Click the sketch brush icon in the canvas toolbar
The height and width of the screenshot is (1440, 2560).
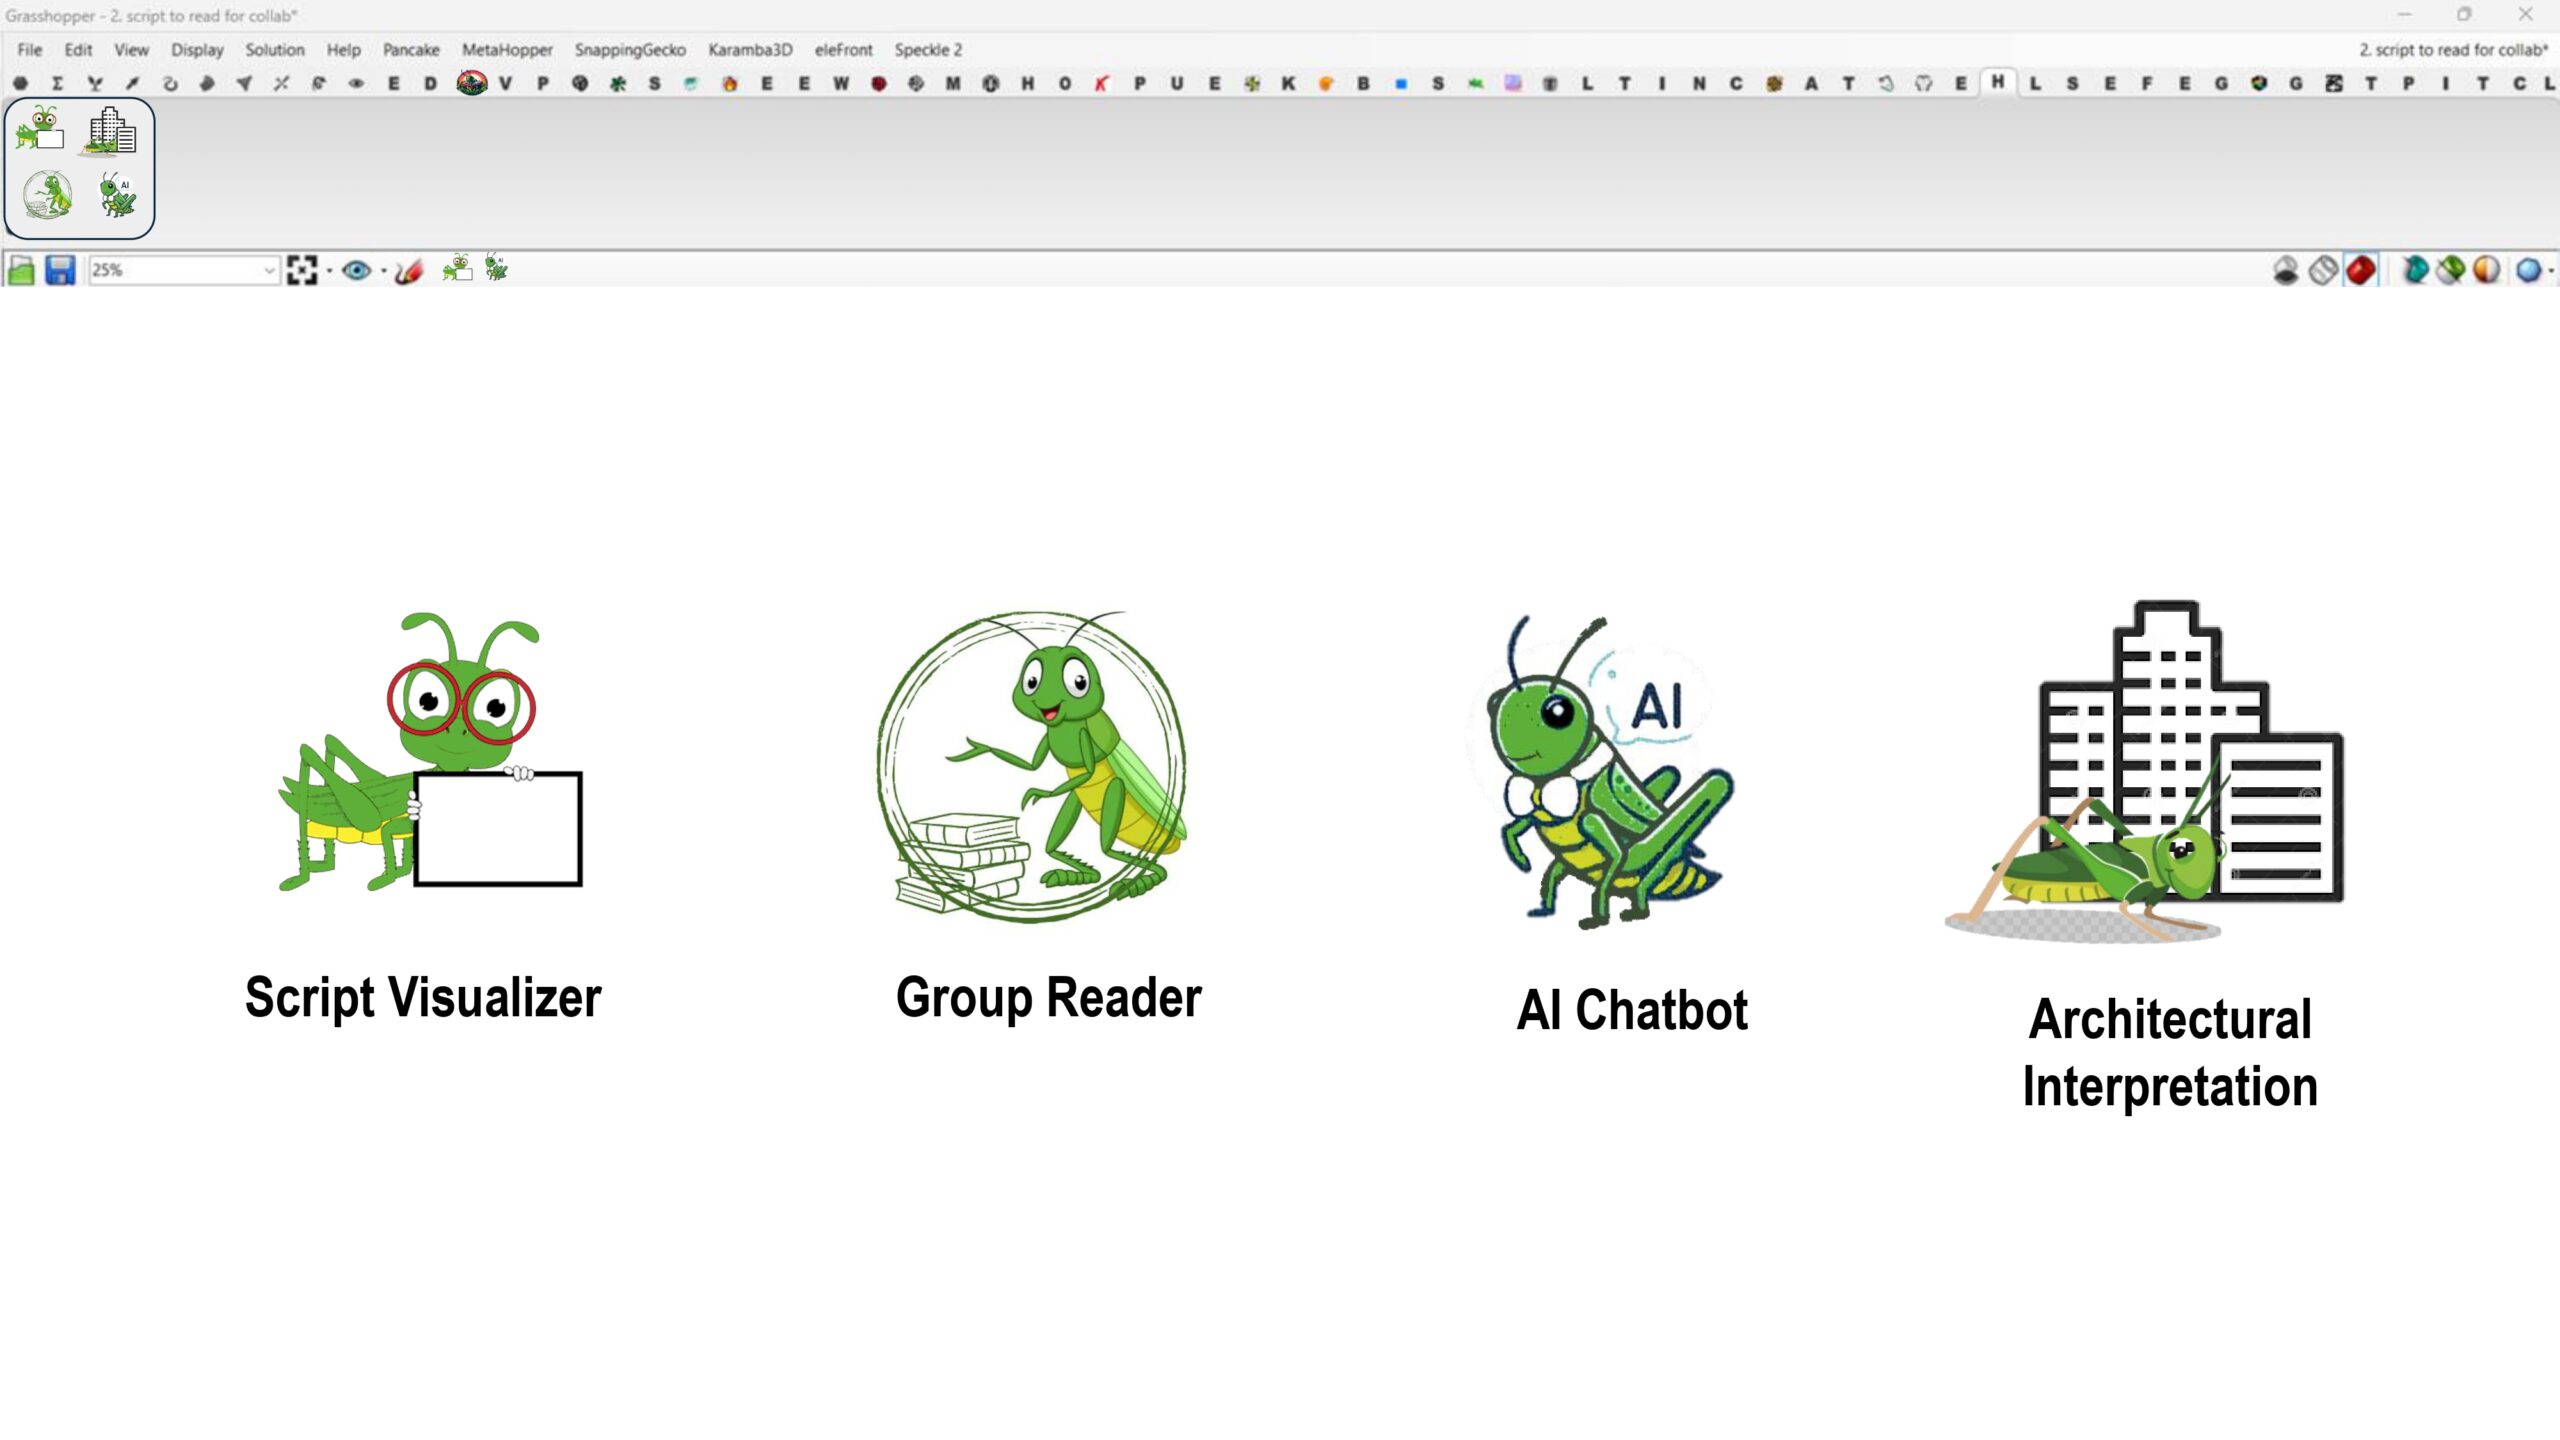[409, 270]
